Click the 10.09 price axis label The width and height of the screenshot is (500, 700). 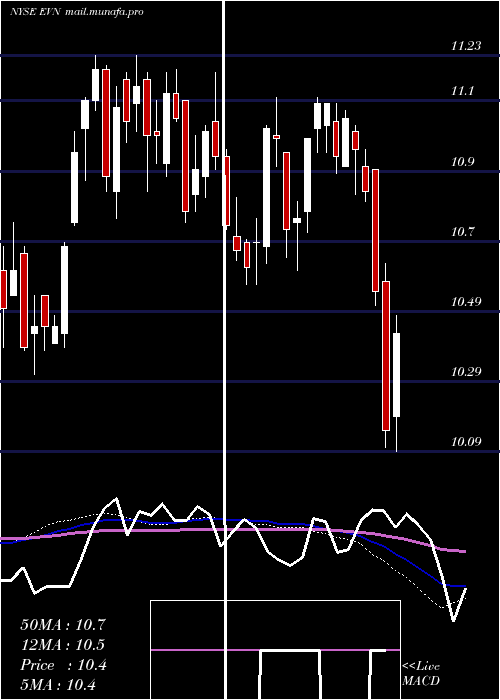[x=466, y=442]
